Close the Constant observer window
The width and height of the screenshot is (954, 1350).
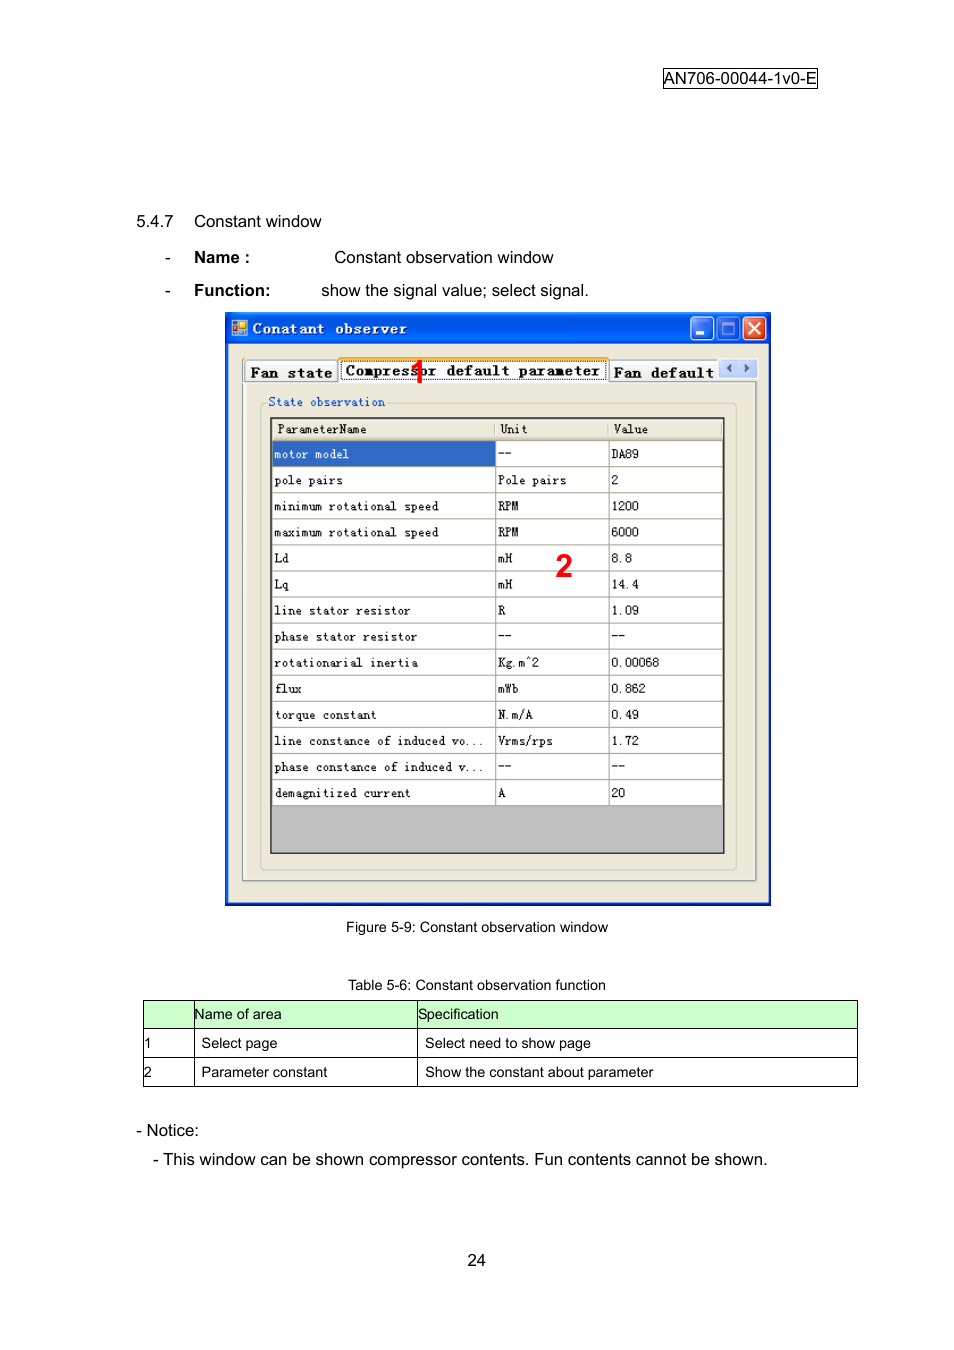click(x=754, y=328)
